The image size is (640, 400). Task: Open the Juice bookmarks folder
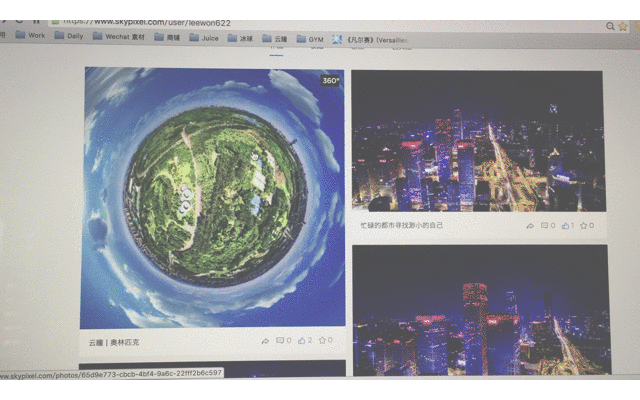(204, 38)
